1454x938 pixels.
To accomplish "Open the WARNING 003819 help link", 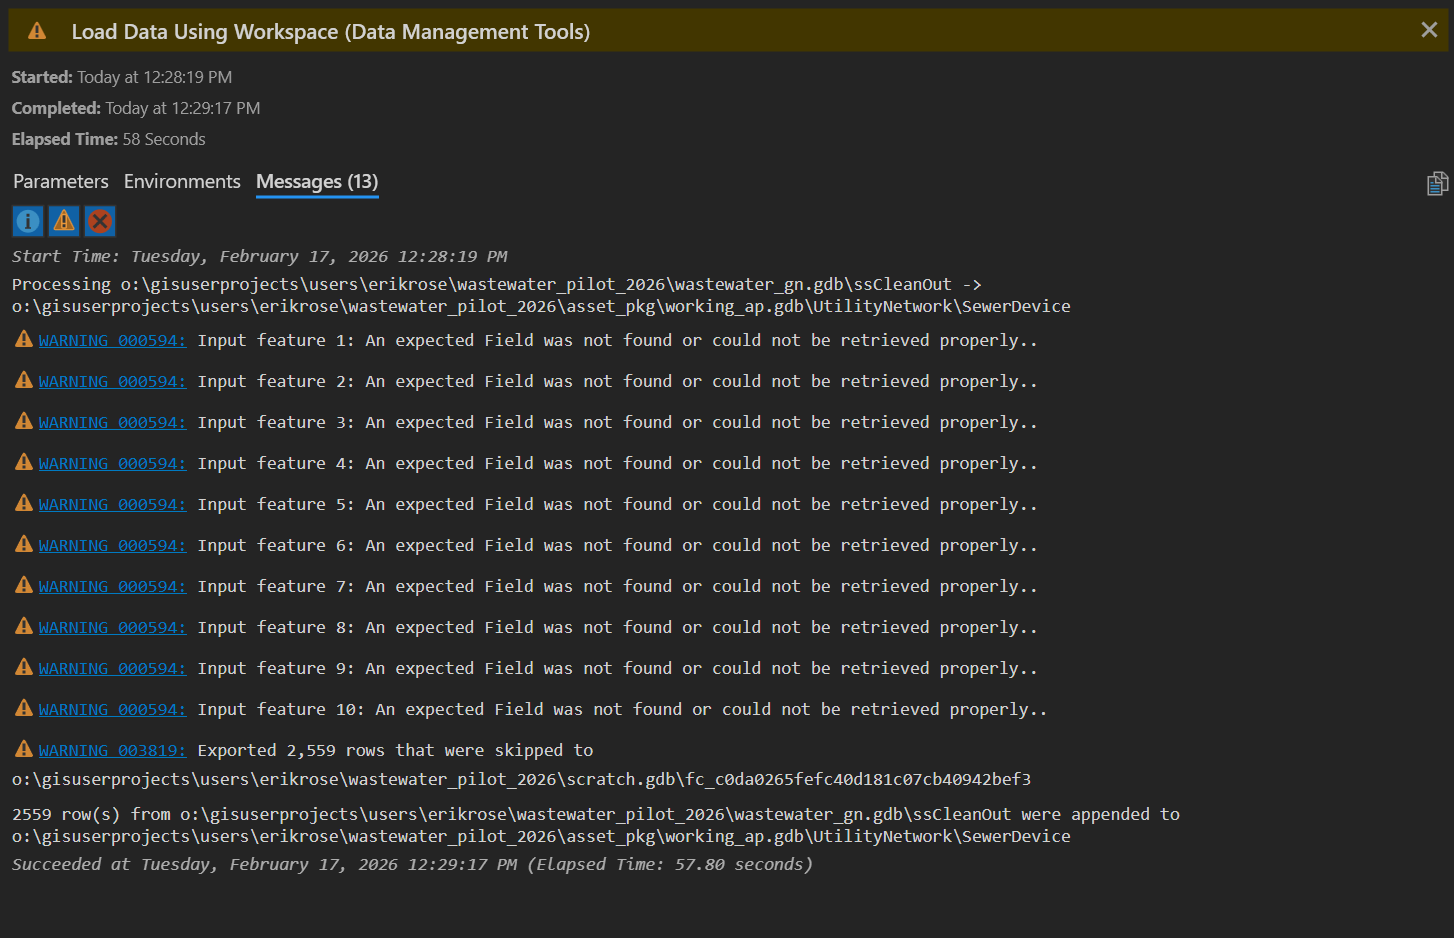I will click(x=111, y=749).
